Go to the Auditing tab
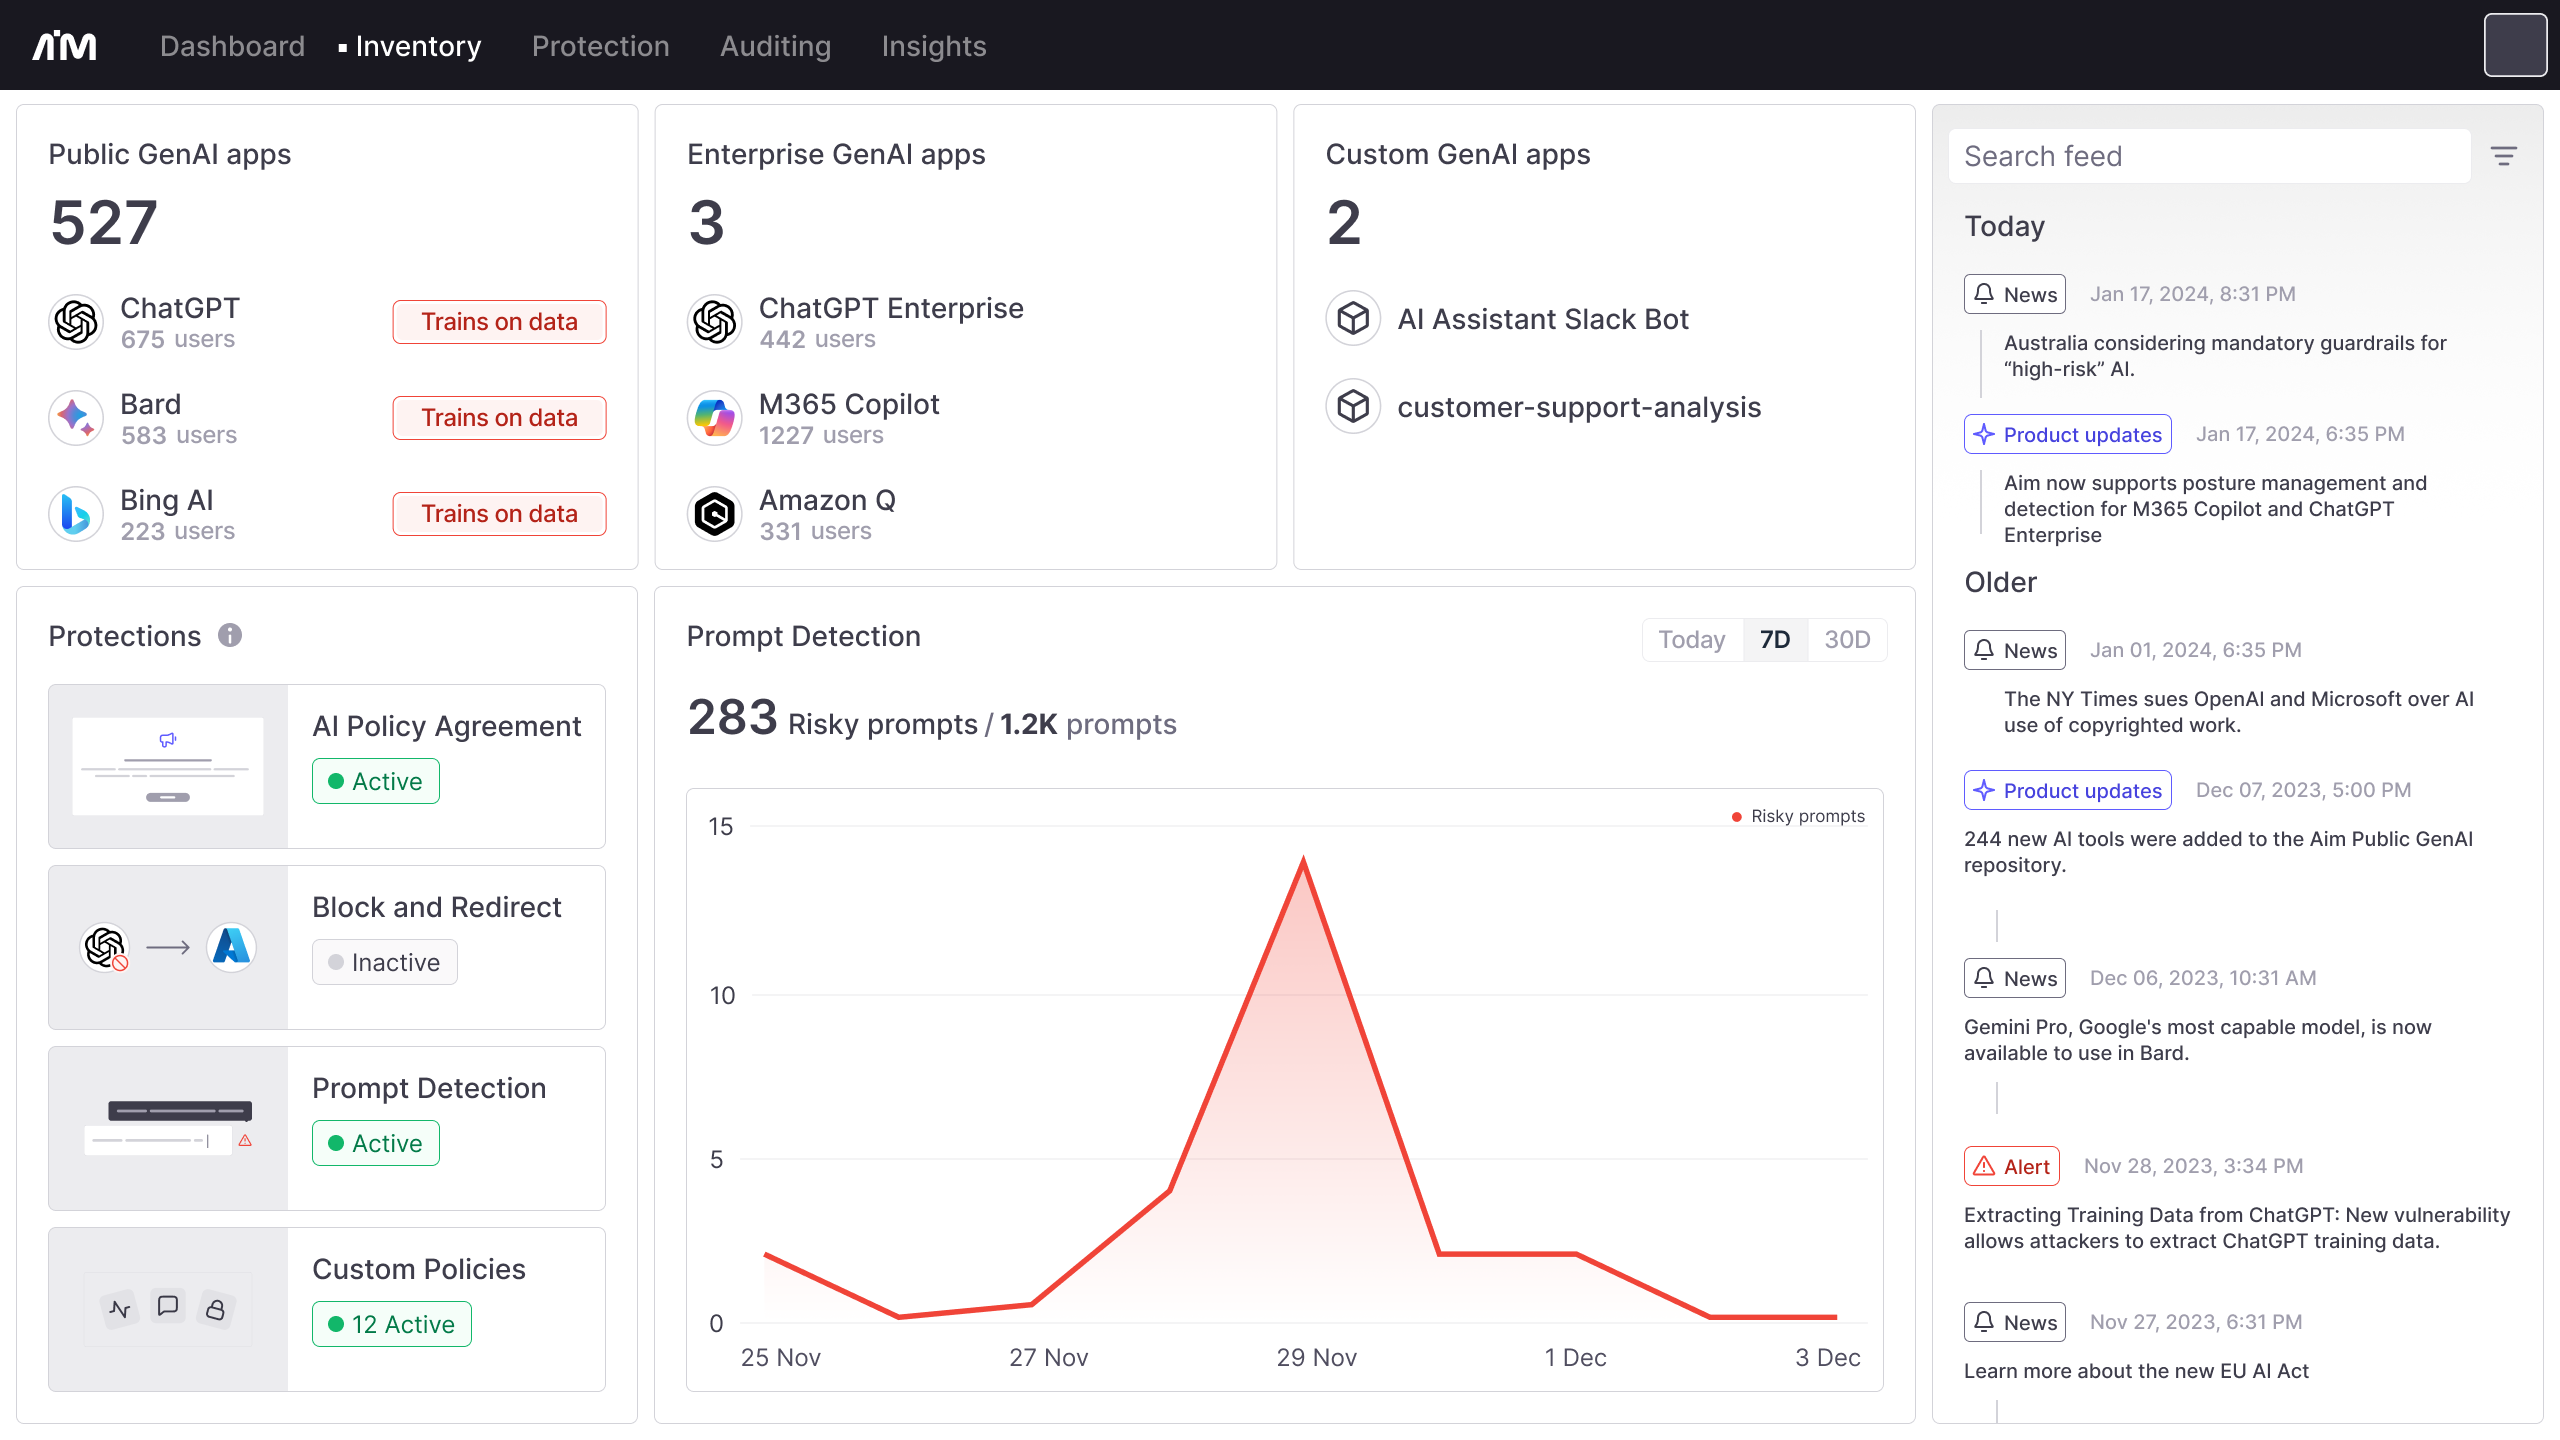This screenshot has width=2560, height=1440. (775, 46)
